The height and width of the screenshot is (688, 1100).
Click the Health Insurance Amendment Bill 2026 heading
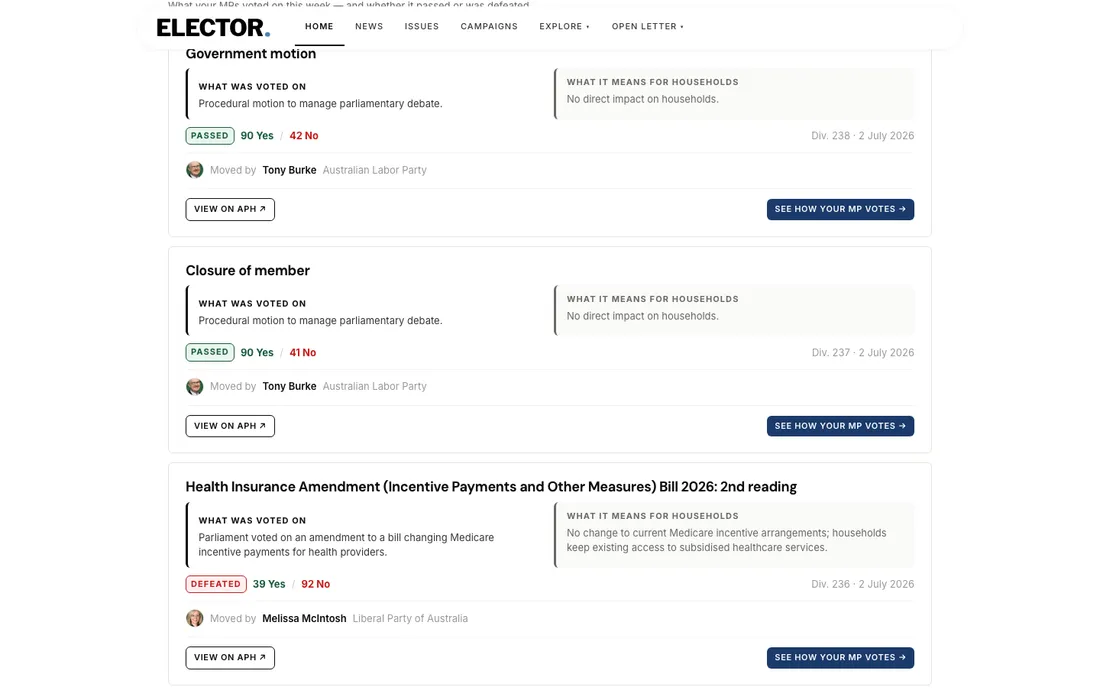[x=491, y=487]
